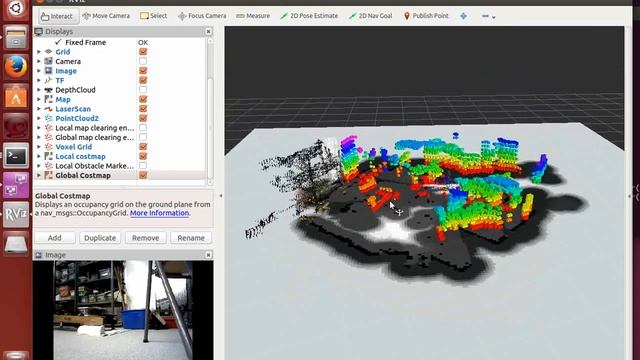Expand the Map display properties
Image resolution: width=640 pixels, height=360 pixels.
click(x=39, y=99)
